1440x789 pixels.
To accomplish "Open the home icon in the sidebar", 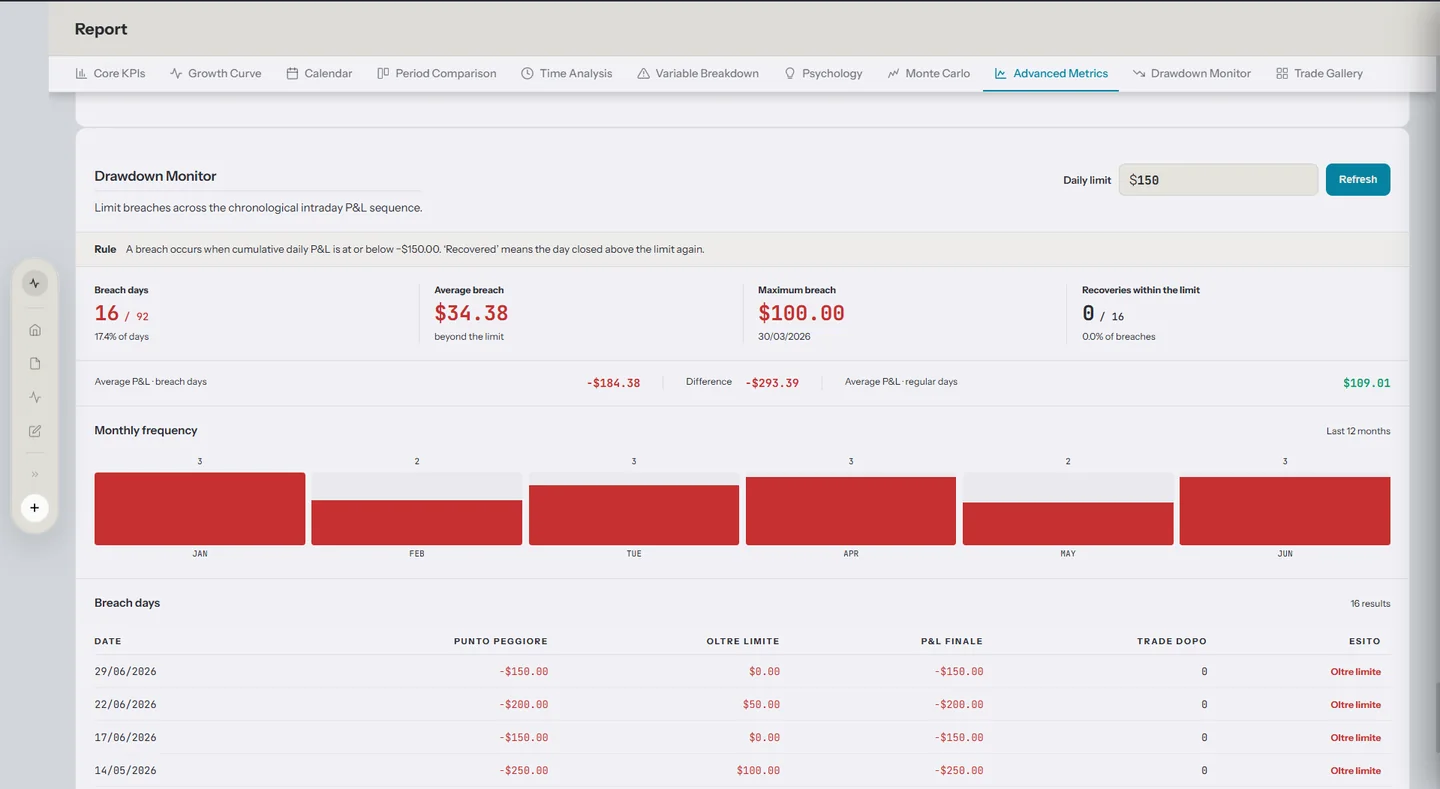I will (35, 330).
